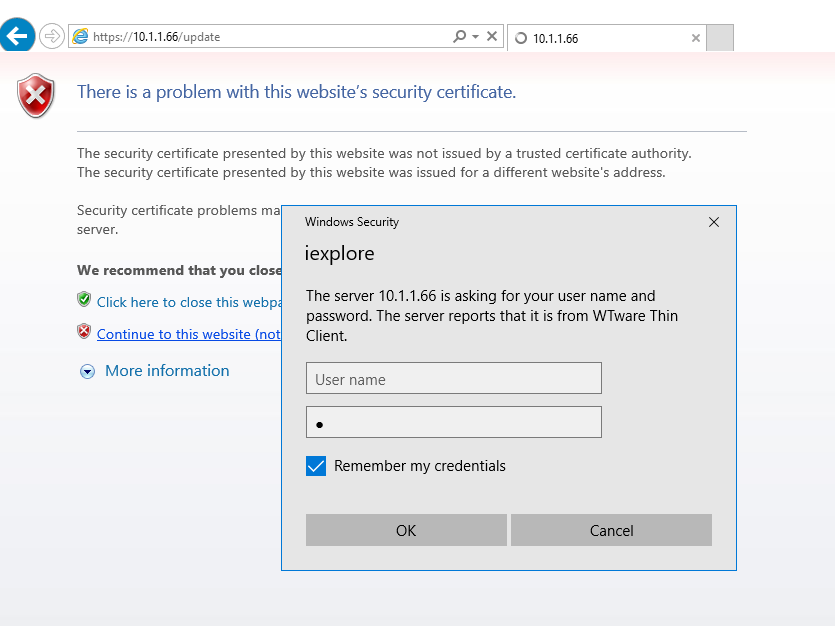Open a new browser tab
The height and width of the screenshot is (626, 835).
point(718,37)
